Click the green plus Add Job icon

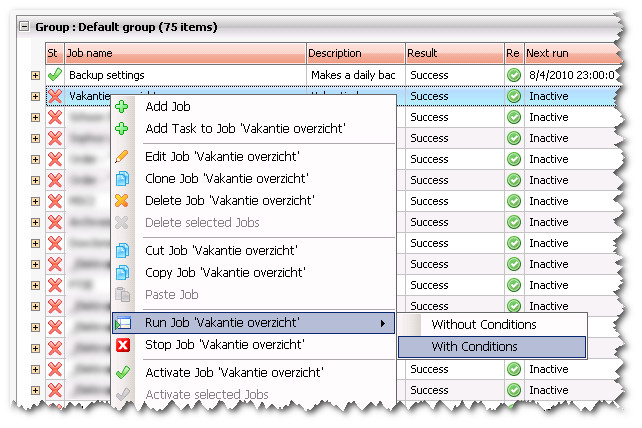click(122, 107)
